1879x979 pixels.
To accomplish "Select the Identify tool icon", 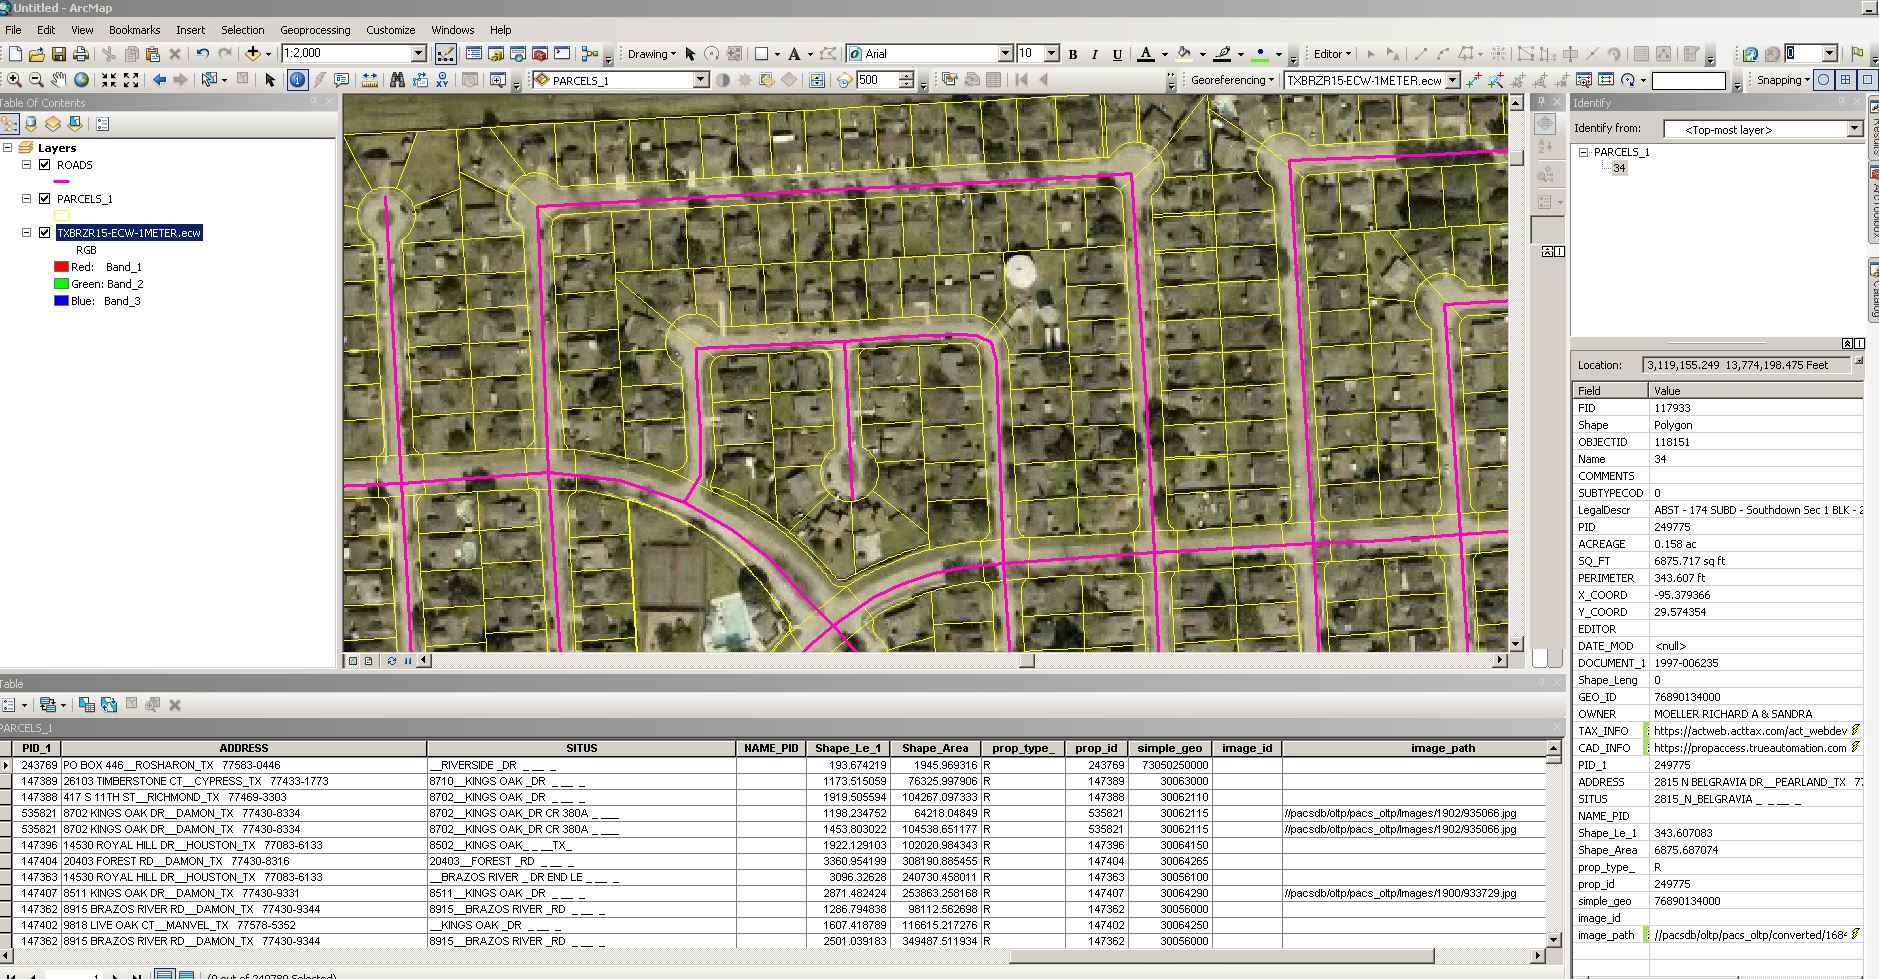I will 297,80.
